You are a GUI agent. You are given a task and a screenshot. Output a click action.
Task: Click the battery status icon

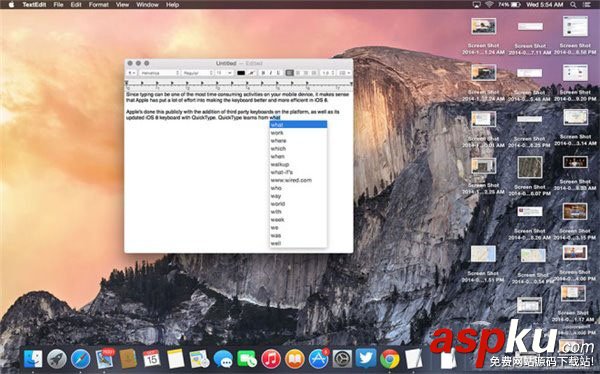pos(516,5)
